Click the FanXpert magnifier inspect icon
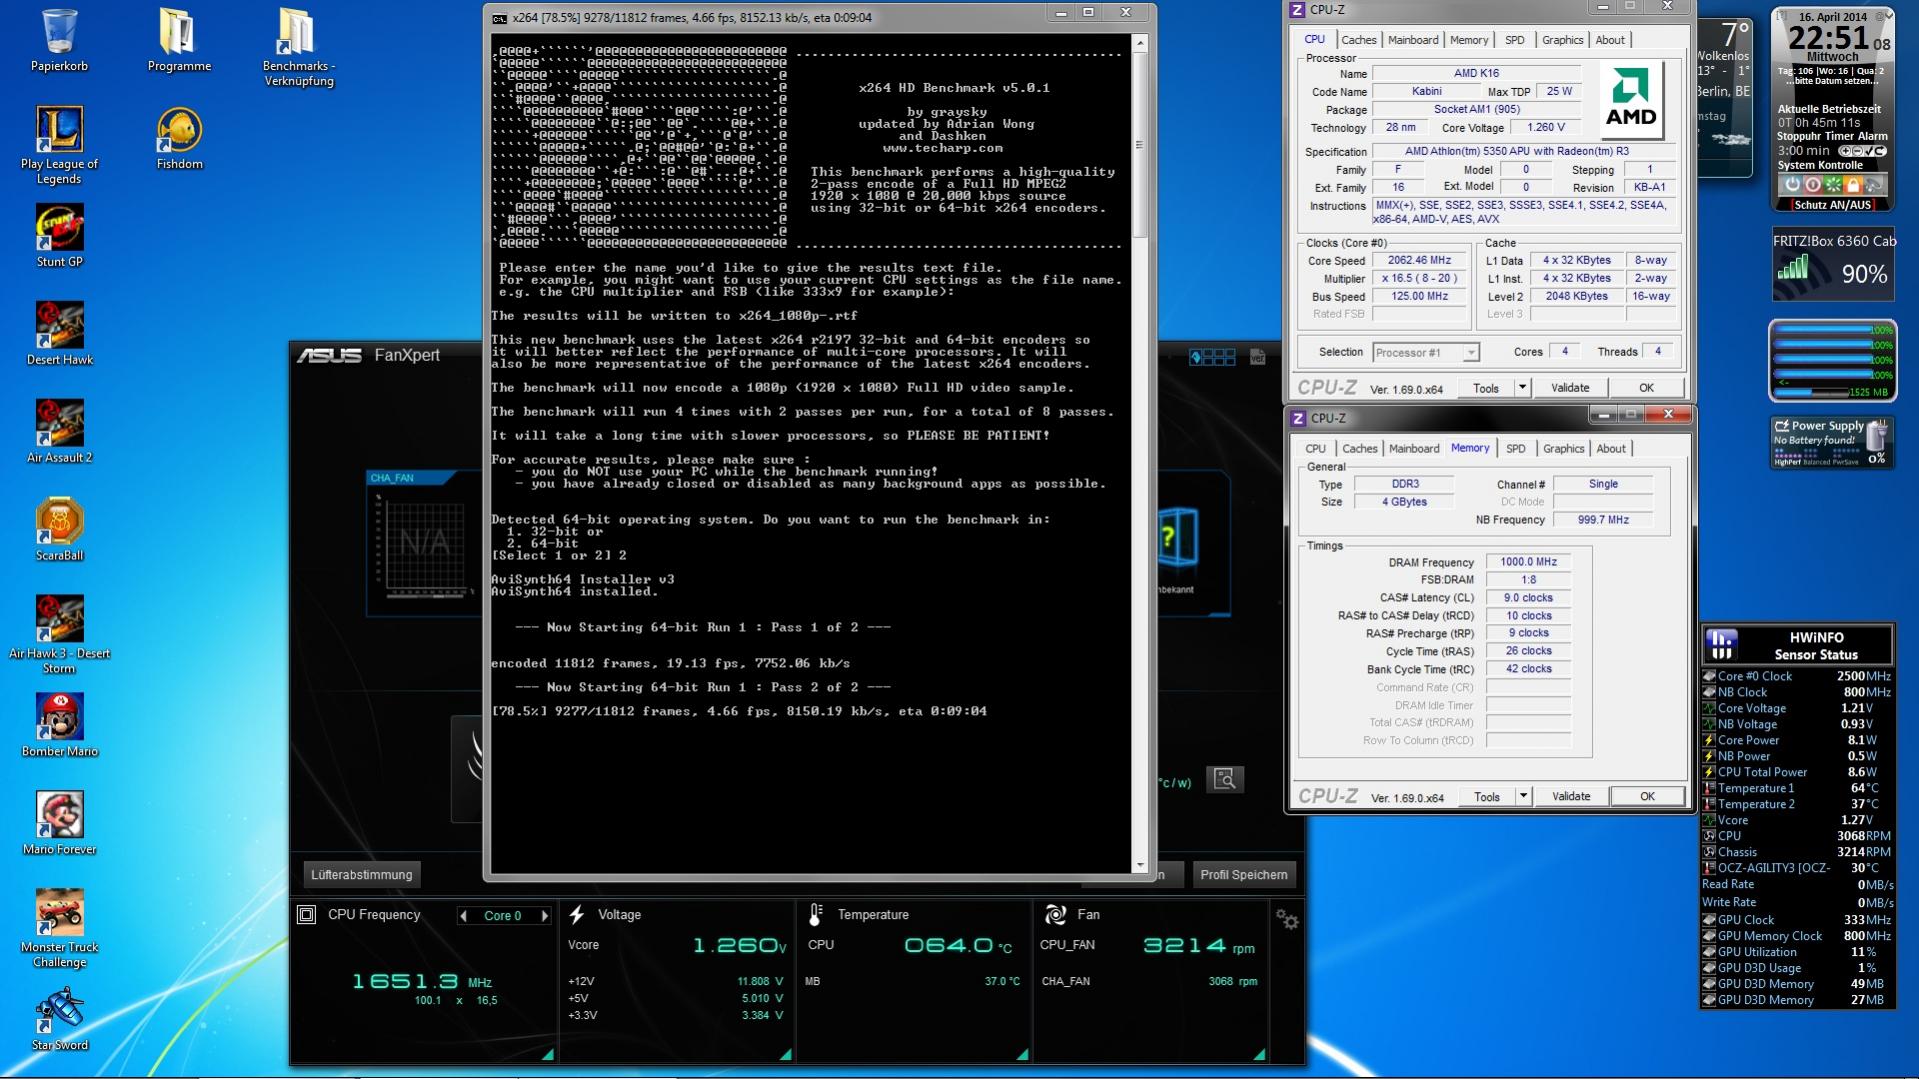This screenshot has height=1079, width=1919. coord(1225,779)
